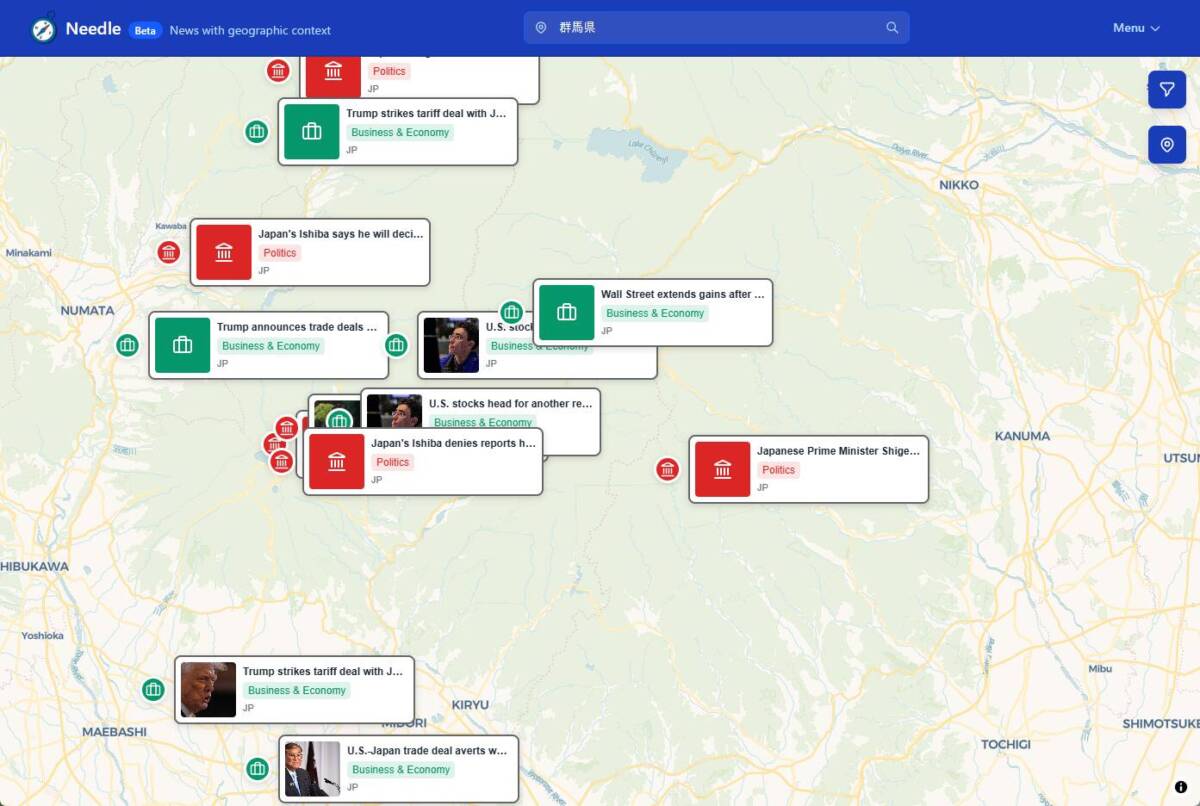The image size is (1200, 806).
Task: Click red bank icon on Ishiba denies card
Action: pyautogui.click(x=336, y=461)
